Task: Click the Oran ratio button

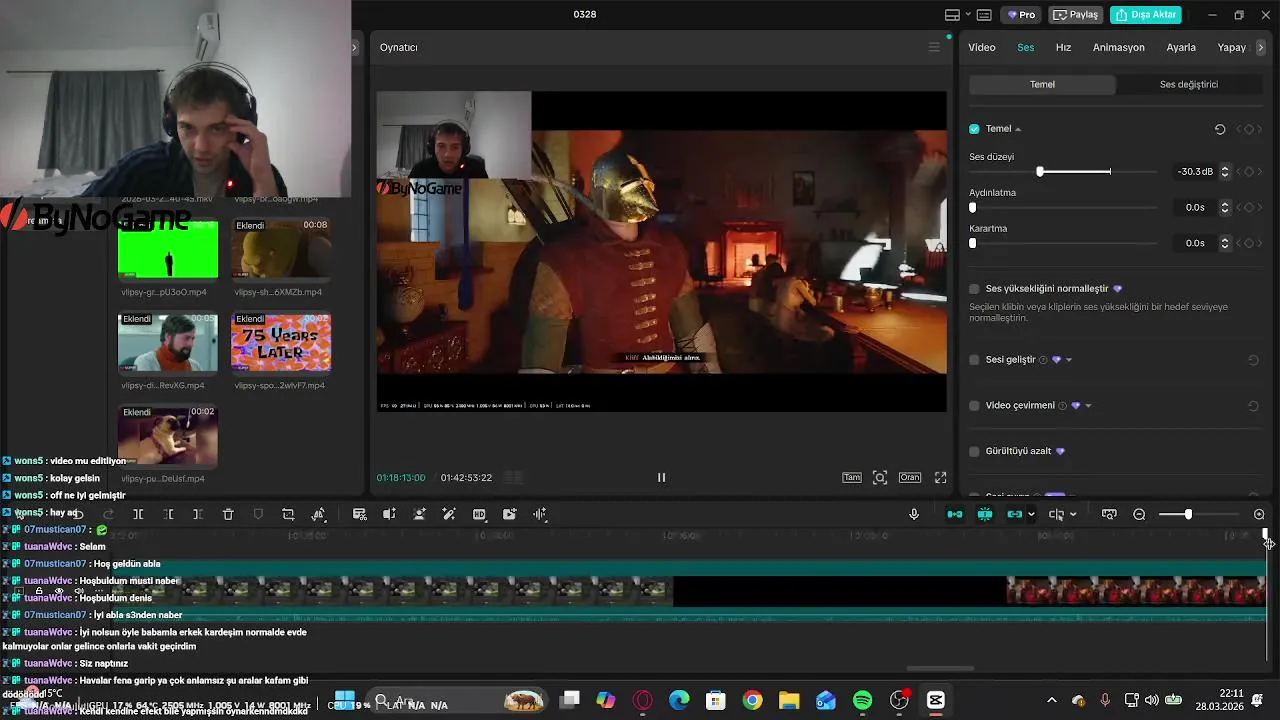Action: tap(909, 478)
